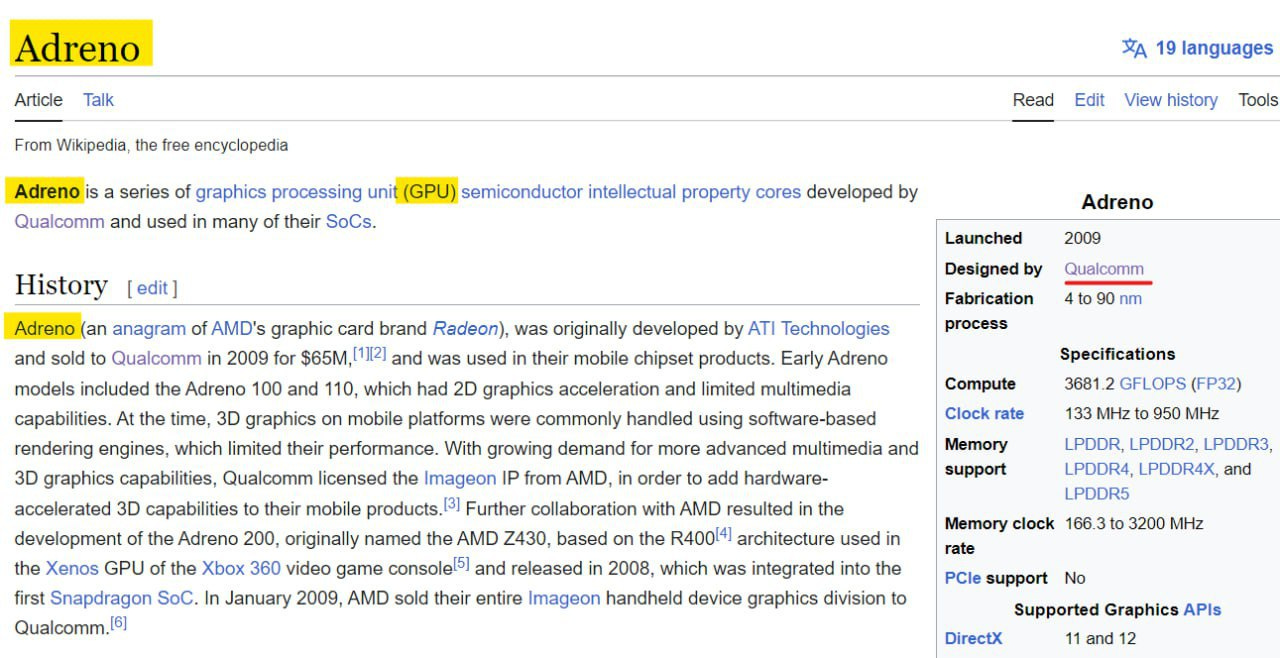This screenshot has height=658, width=1280.
Task: Open the LPDDR3 memory link
Action: [1236, 443]
